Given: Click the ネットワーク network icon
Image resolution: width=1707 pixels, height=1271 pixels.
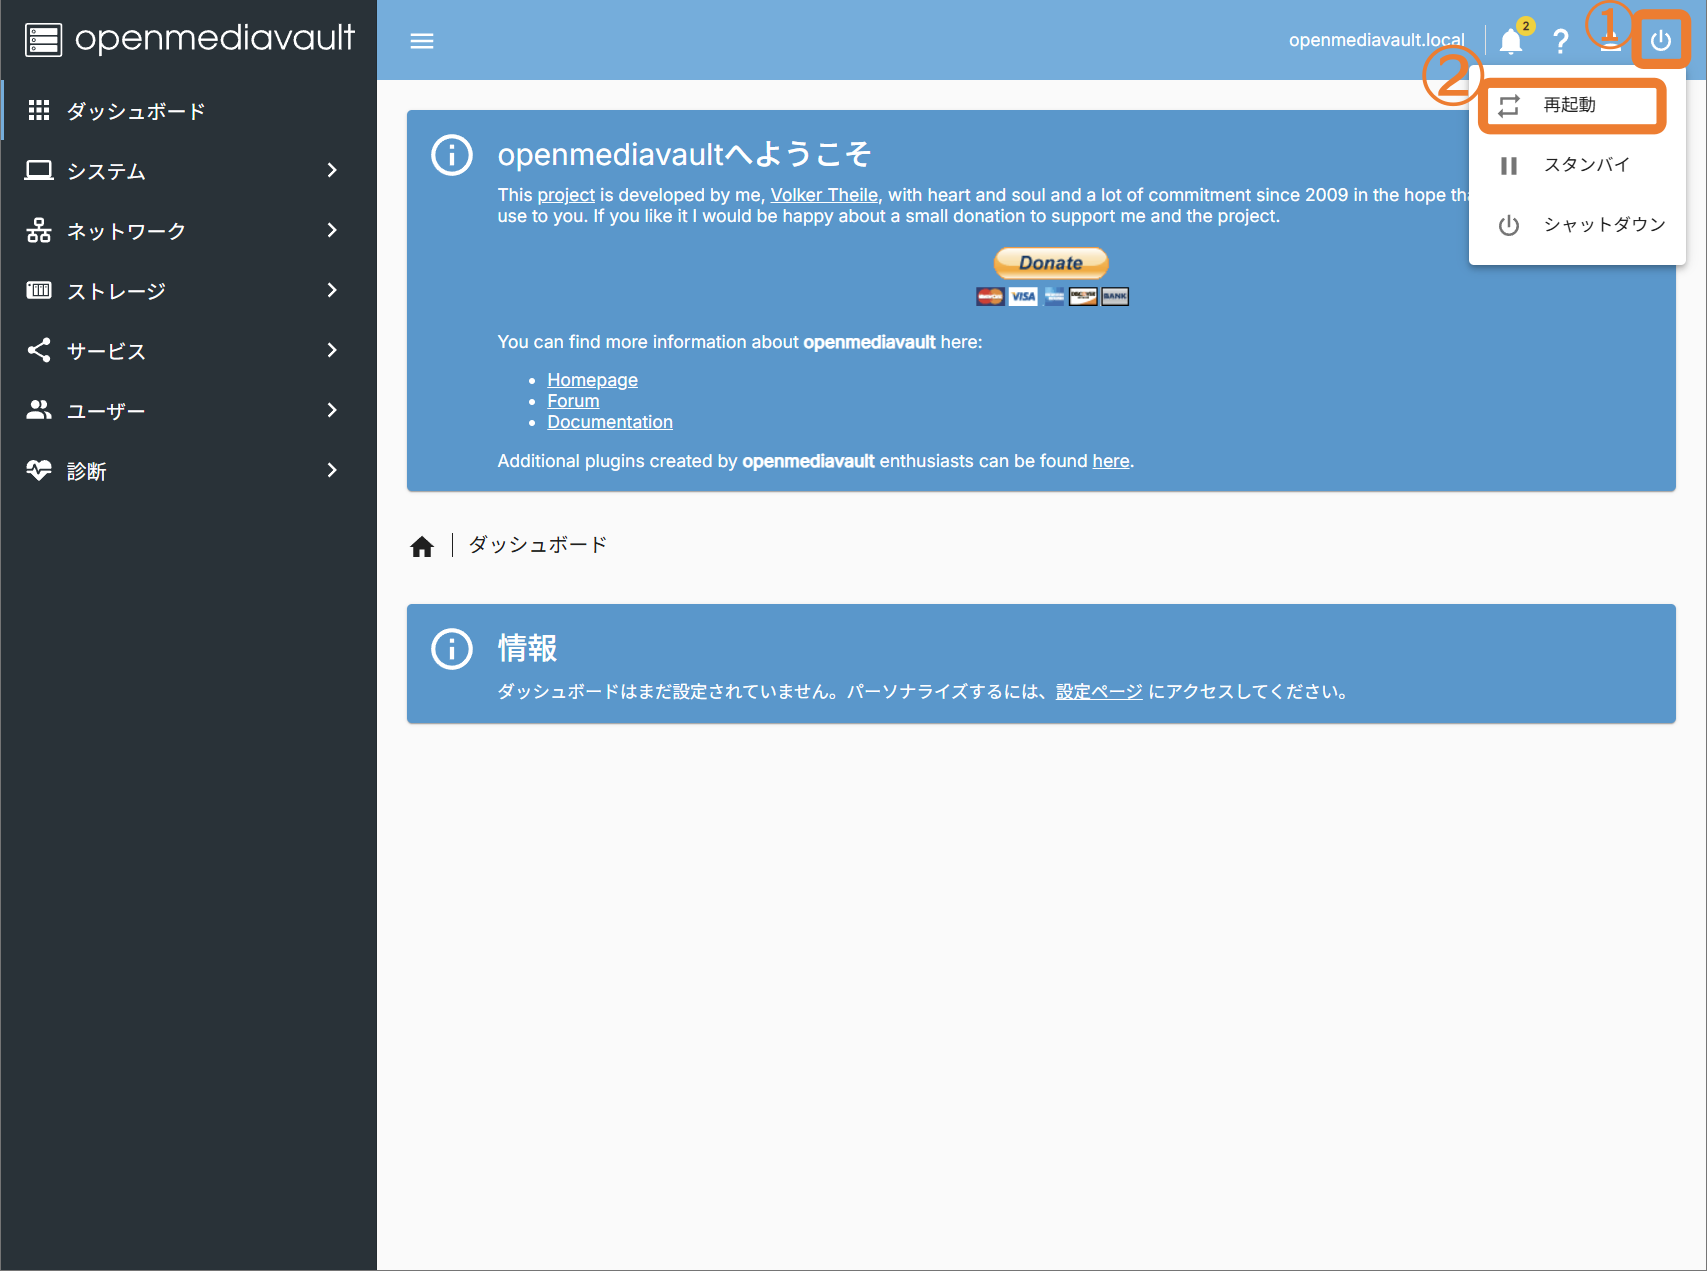Looking at the screenshot, I should coord(39,230).
